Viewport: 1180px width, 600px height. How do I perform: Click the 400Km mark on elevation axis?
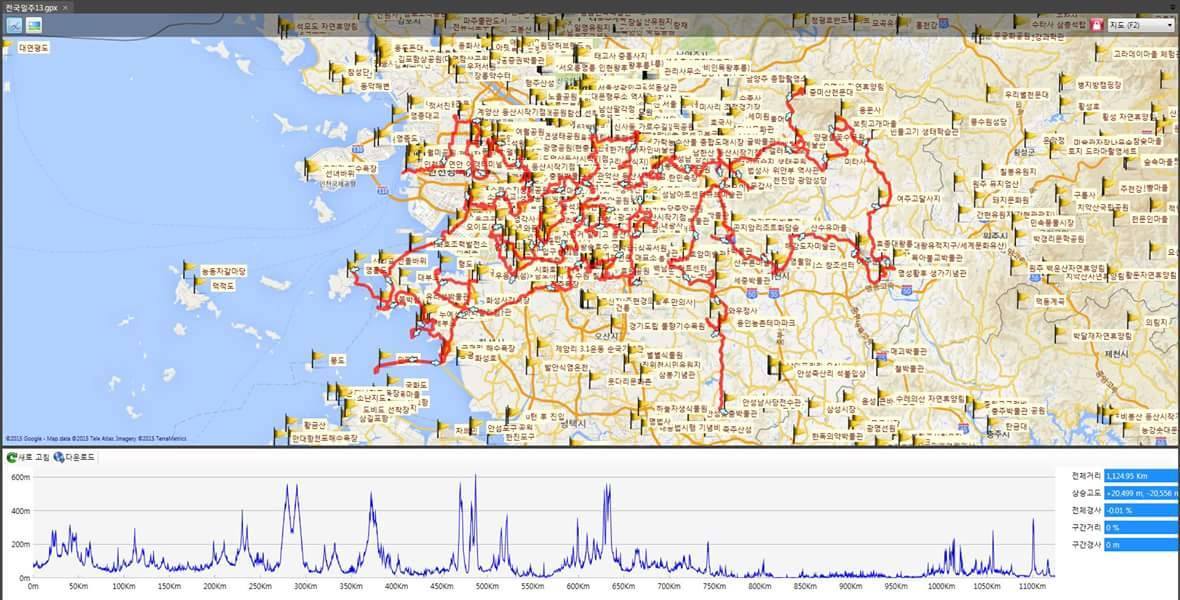395,586
